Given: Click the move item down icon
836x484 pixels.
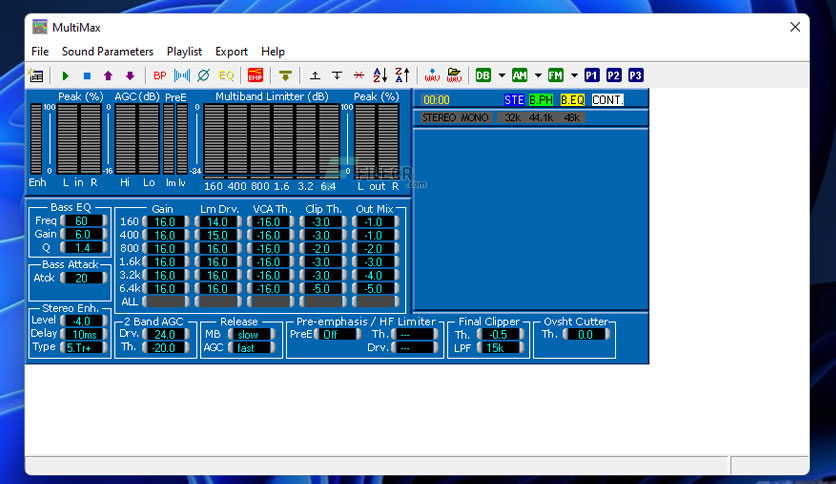Looking at the screenshot, I should [337, 76].
